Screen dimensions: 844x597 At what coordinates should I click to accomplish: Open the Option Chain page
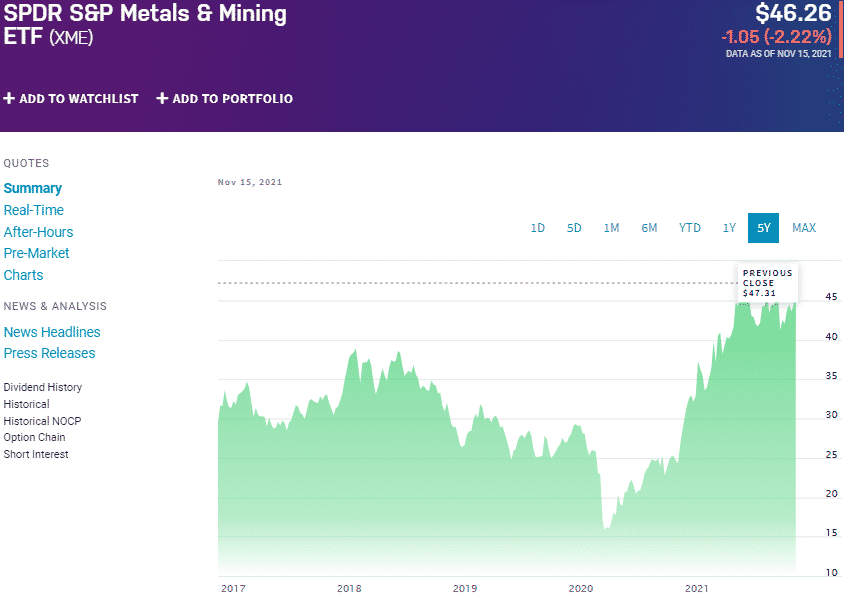[34, 437]
